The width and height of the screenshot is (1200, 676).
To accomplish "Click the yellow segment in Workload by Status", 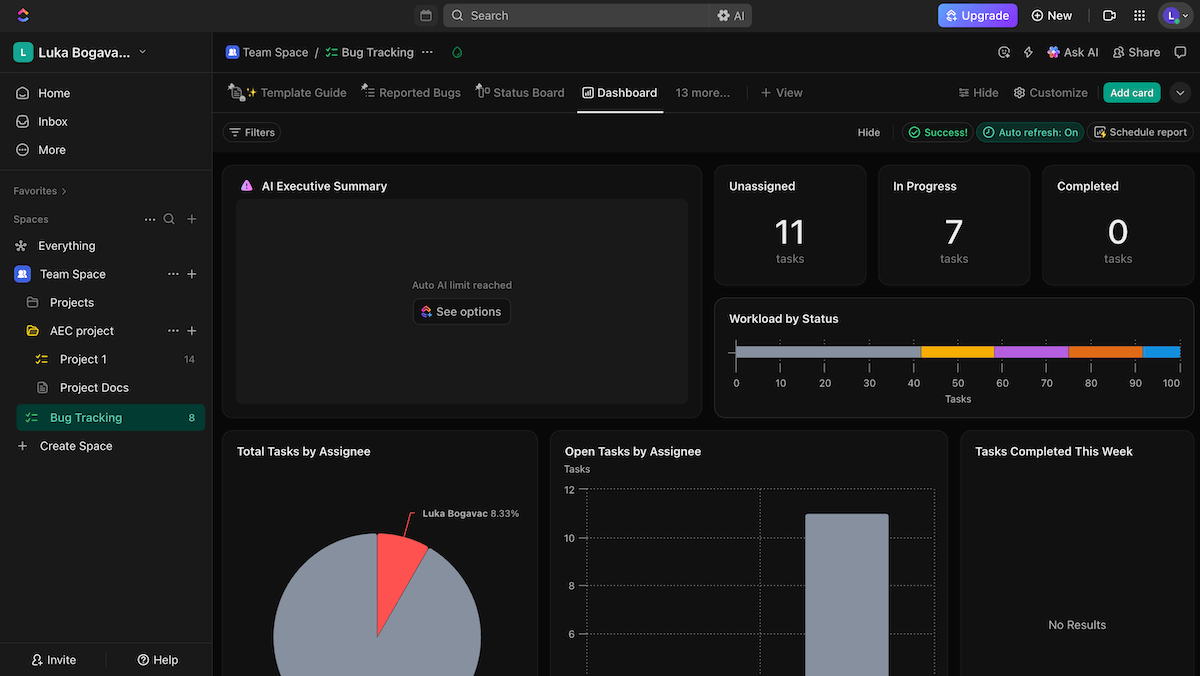I will (x=957, y=351).
